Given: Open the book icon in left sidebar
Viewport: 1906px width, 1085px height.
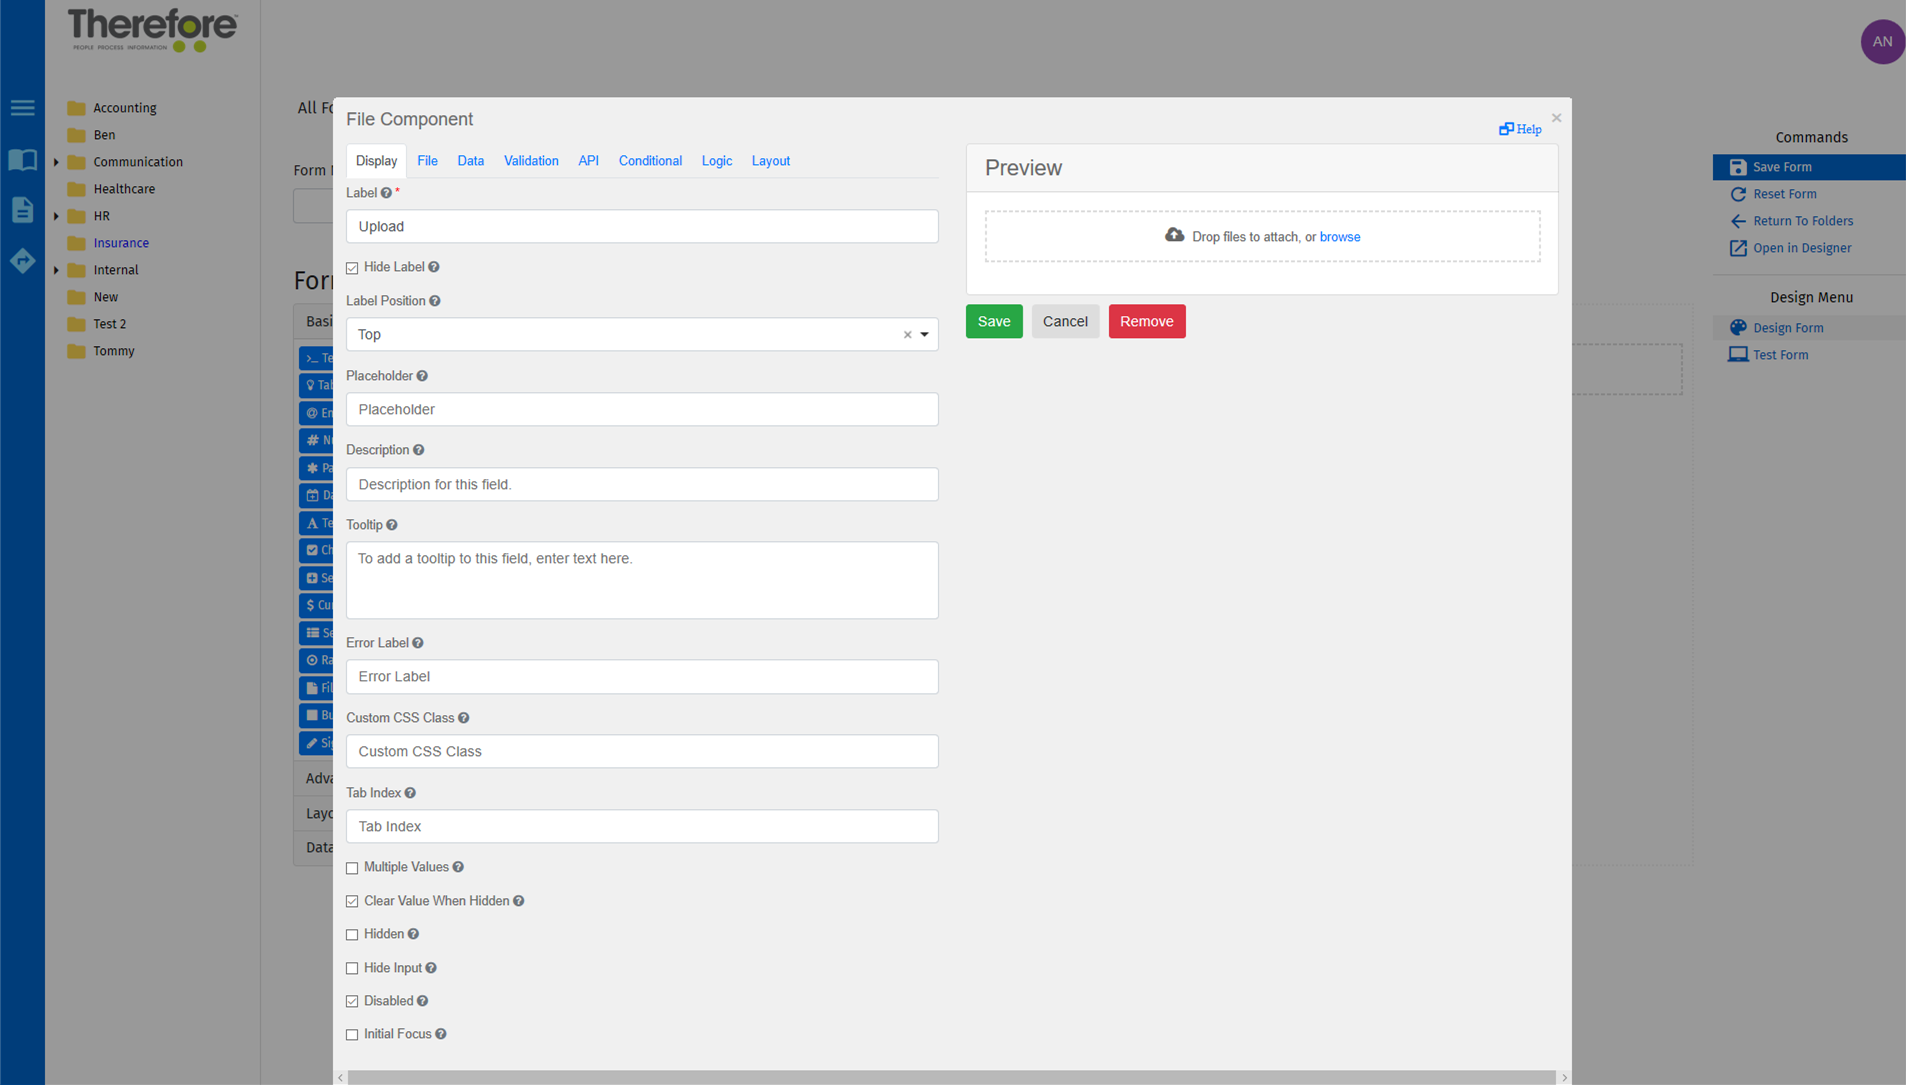Looking at the screenshot, I should [x=22, y=160].
